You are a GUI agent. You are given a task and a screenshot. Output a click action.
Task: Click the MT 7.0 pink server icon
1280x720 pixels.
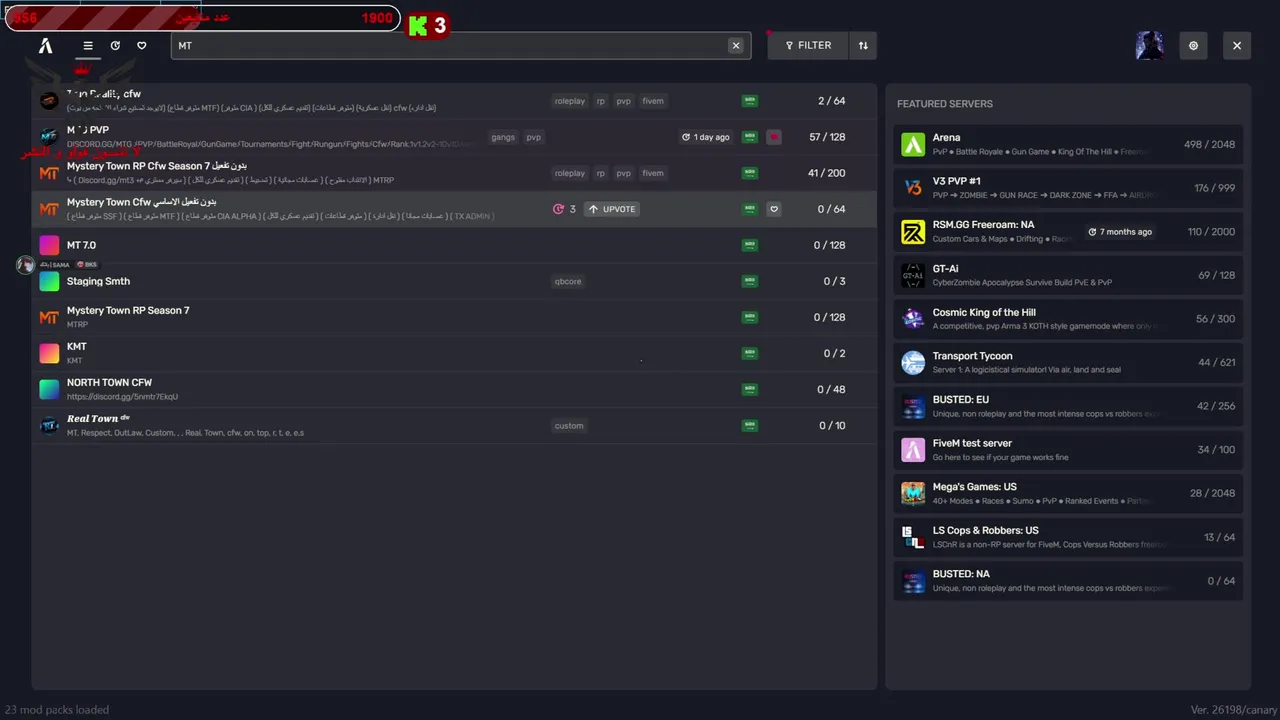click(49, 245)
